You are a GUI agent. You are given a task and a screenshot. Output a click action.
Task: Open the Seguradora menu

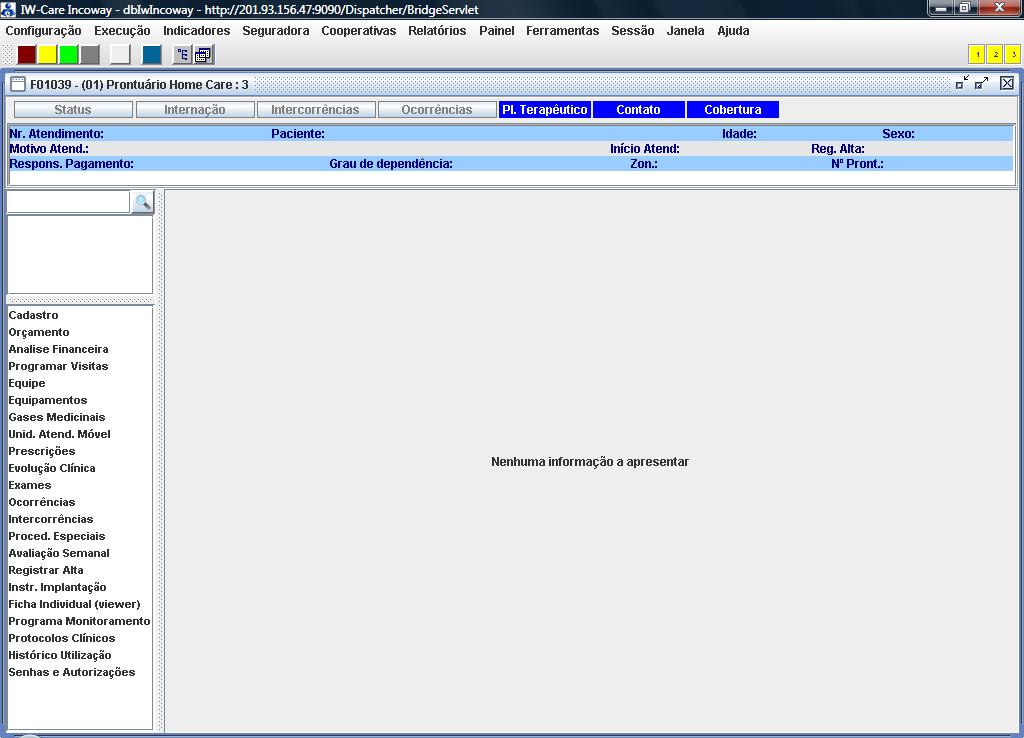click(276, 31)
